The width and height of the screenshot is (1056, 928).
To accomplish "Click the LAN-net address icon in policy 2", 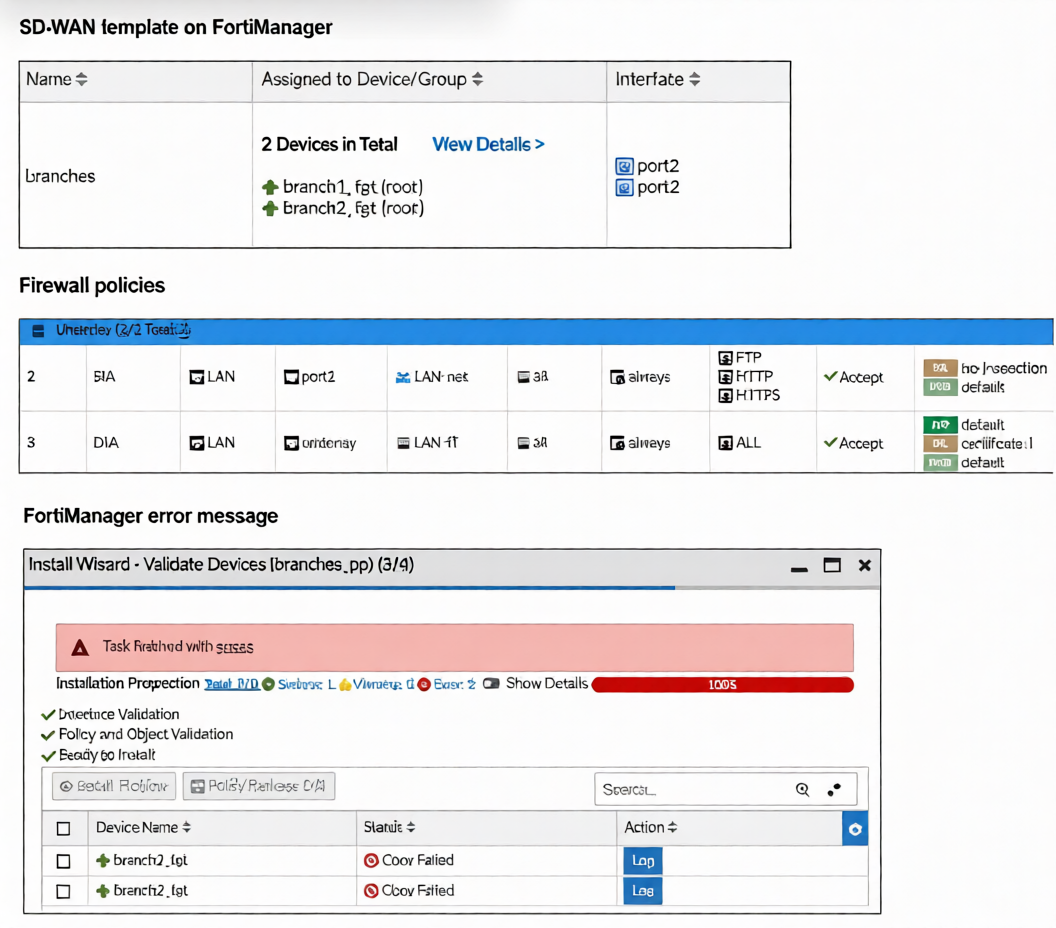I will pos(403,377).
